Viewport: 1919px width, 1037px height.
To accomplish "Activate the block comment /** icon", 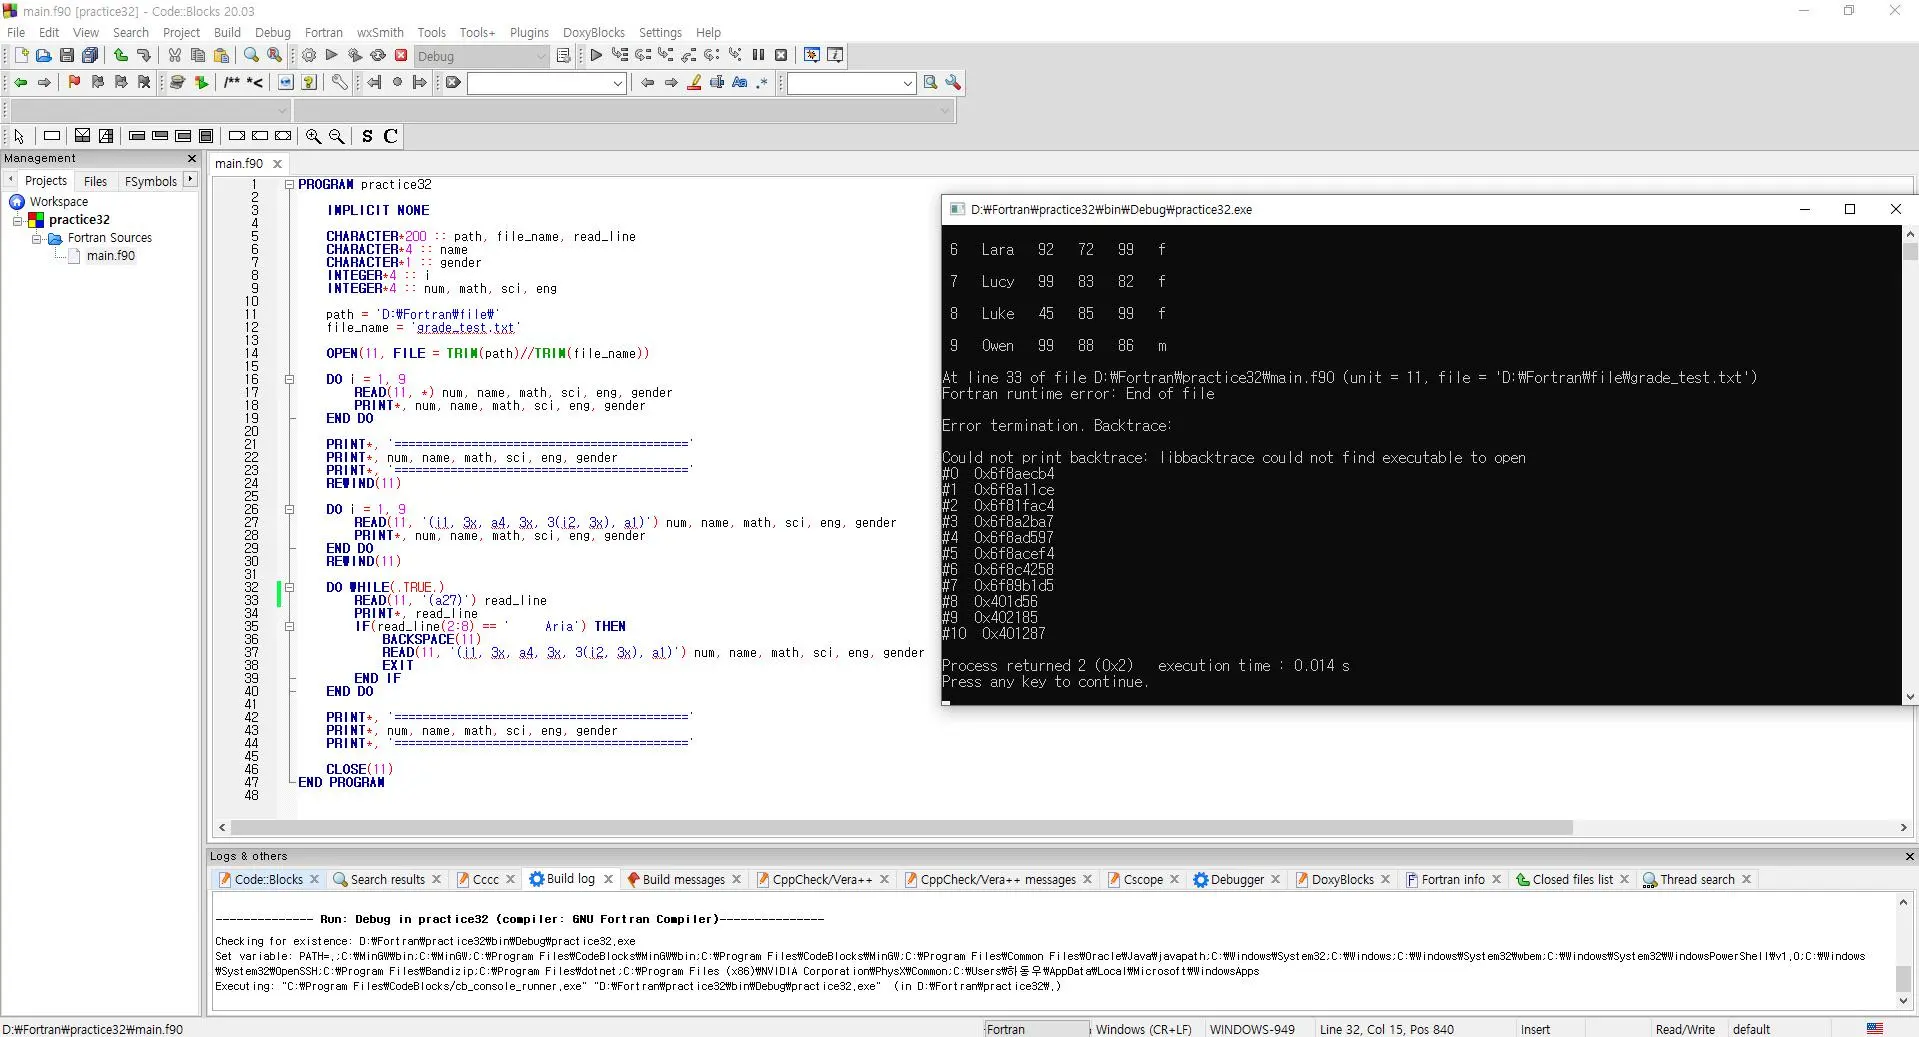I will [234, 83].
